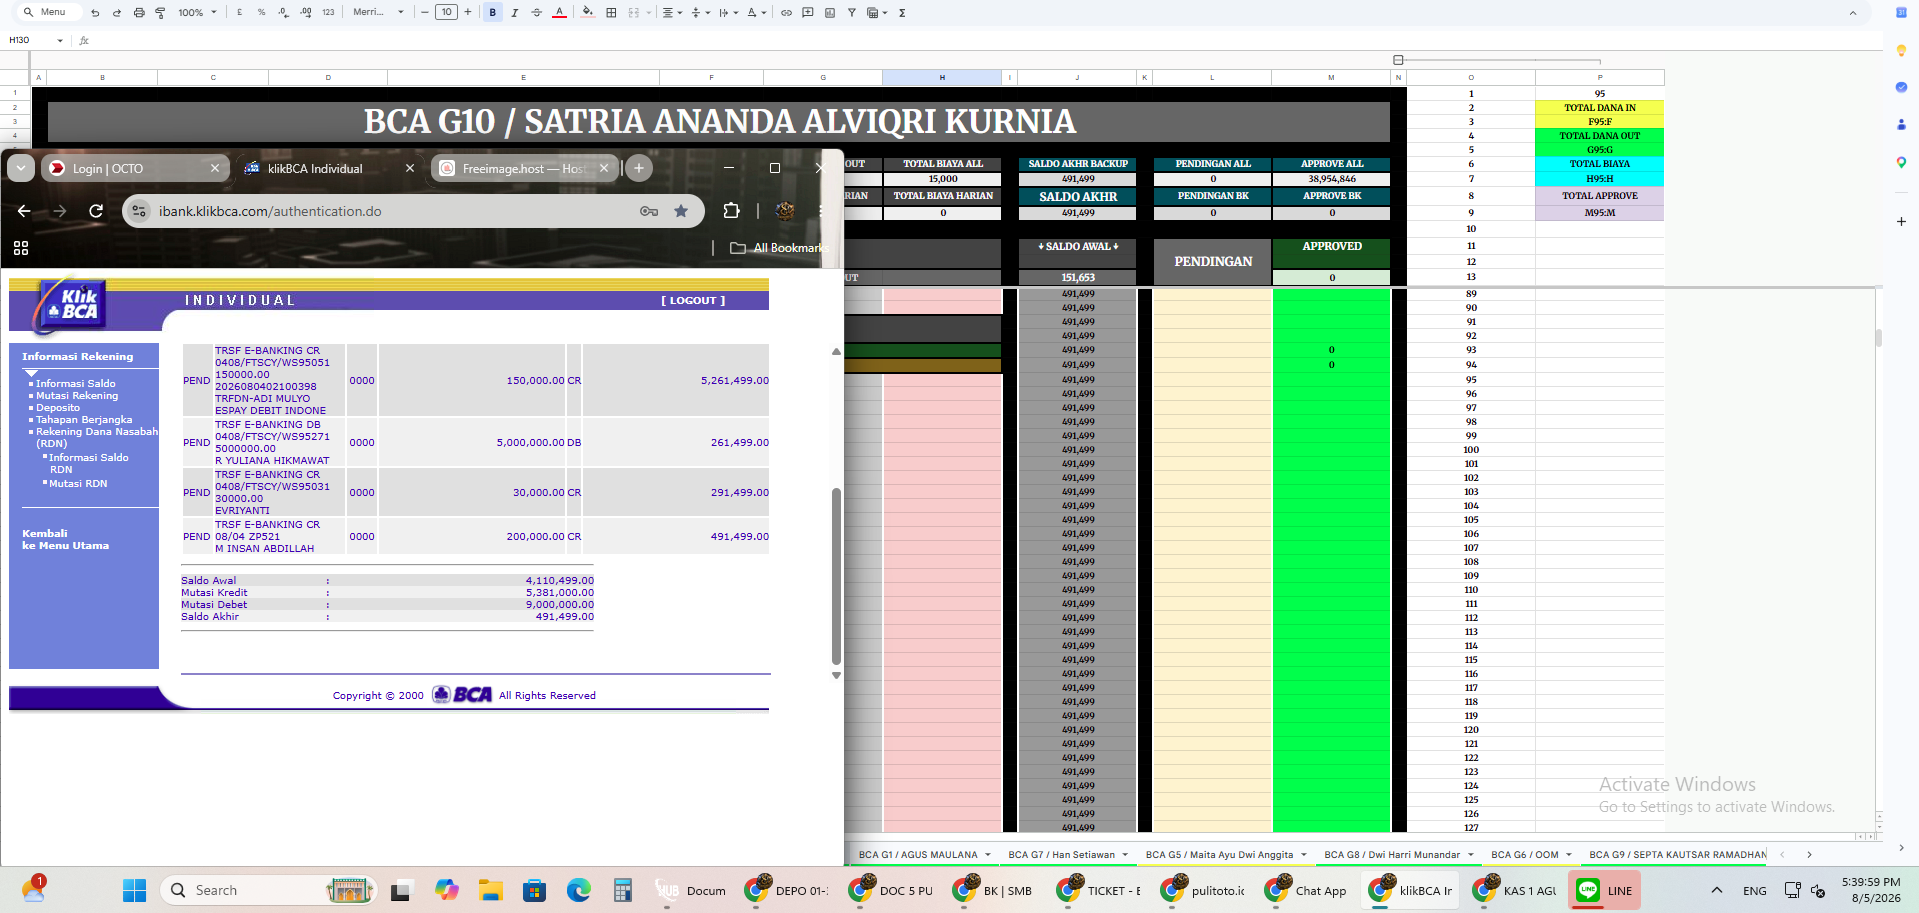Go back in the browser
The width and height of the screenshot is (1919, 913).
pyautogui.click(x=24, y=211)
